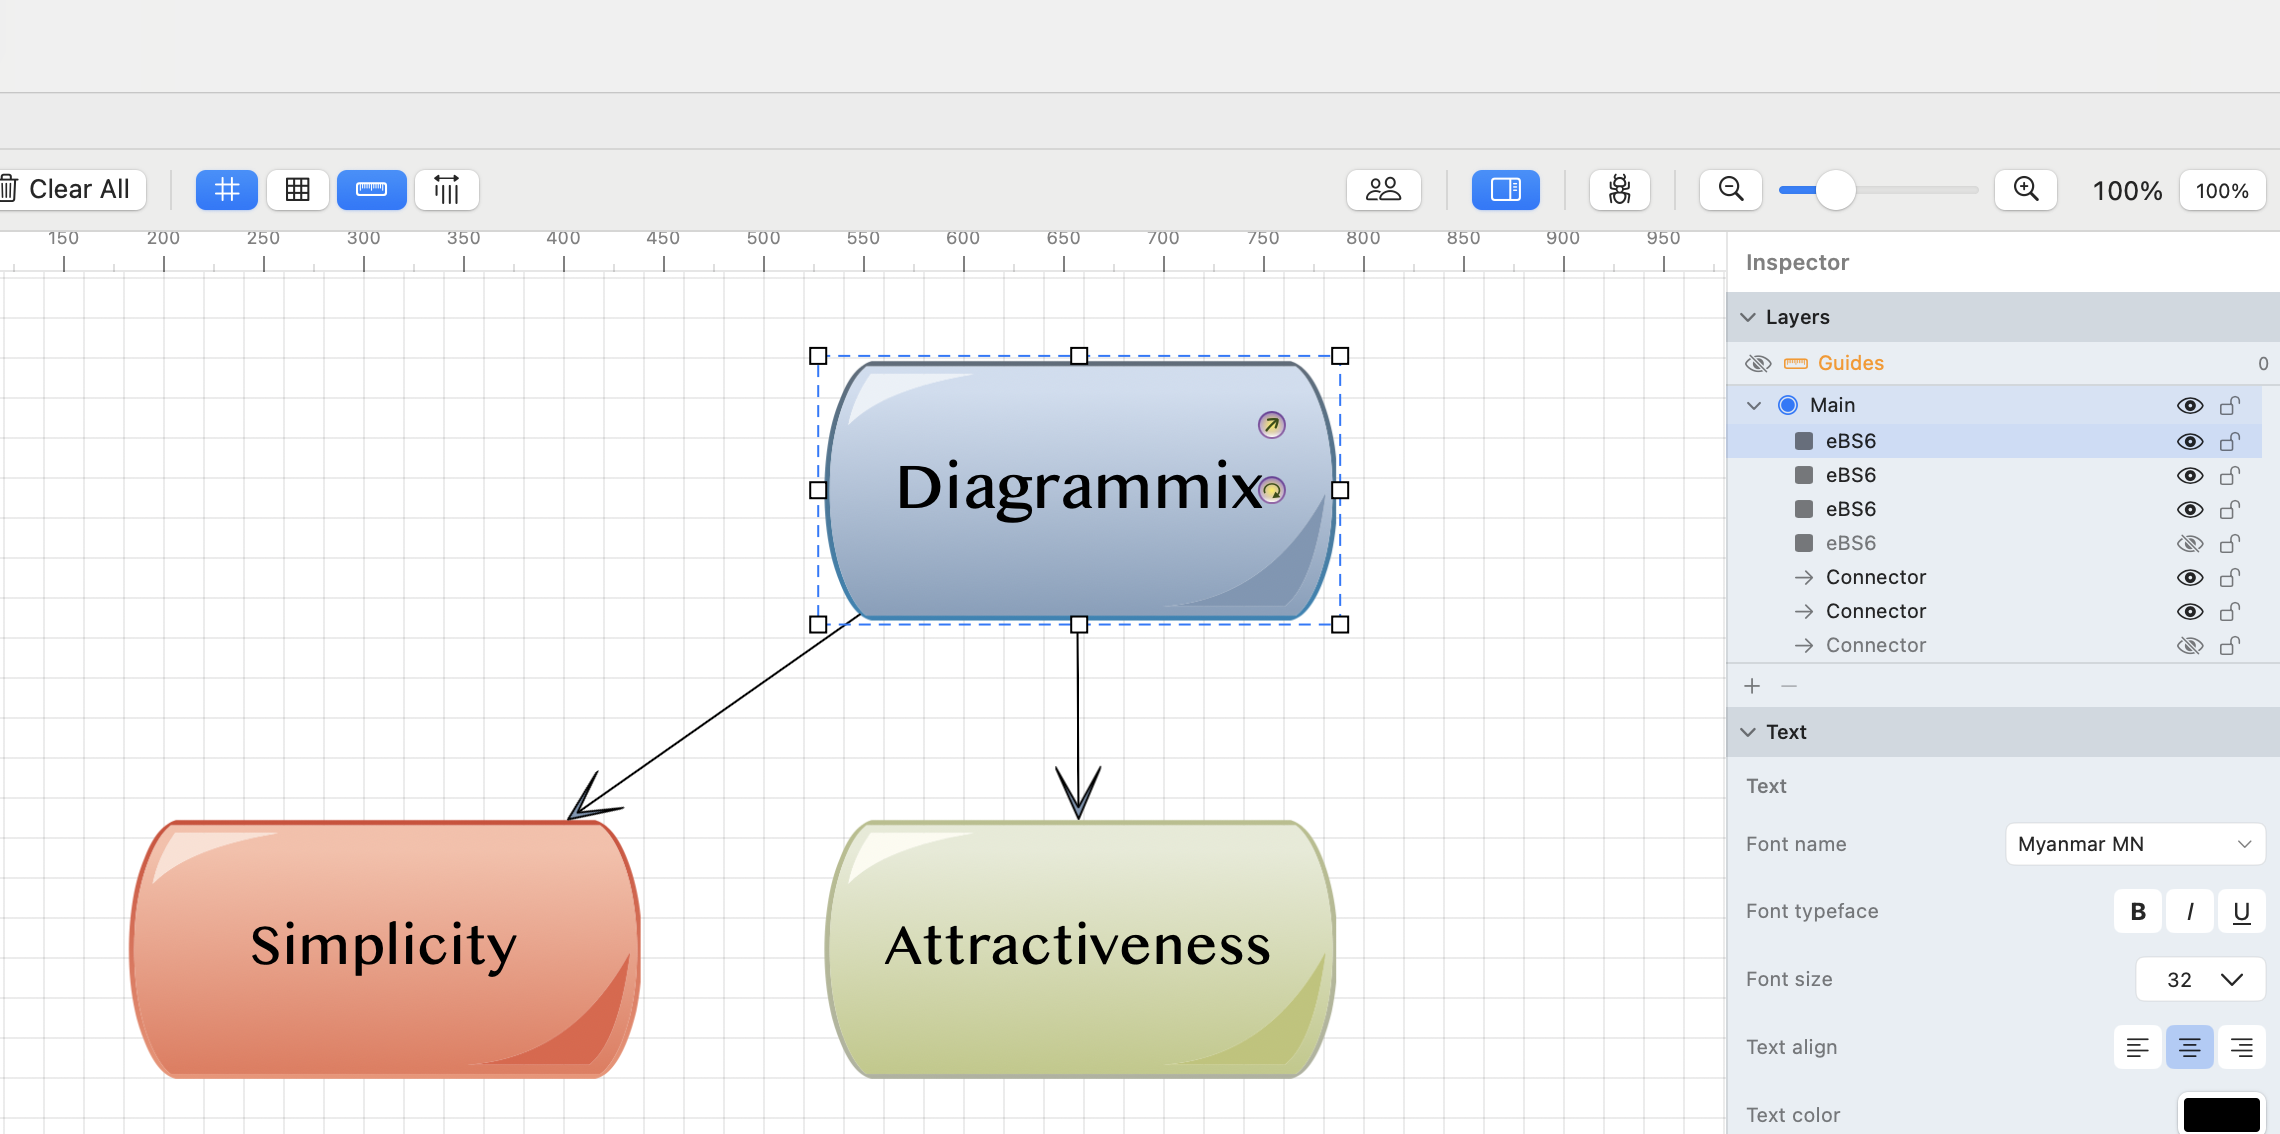
Task: Toggle the rulers toolbar button
Action: pos(371,189)
